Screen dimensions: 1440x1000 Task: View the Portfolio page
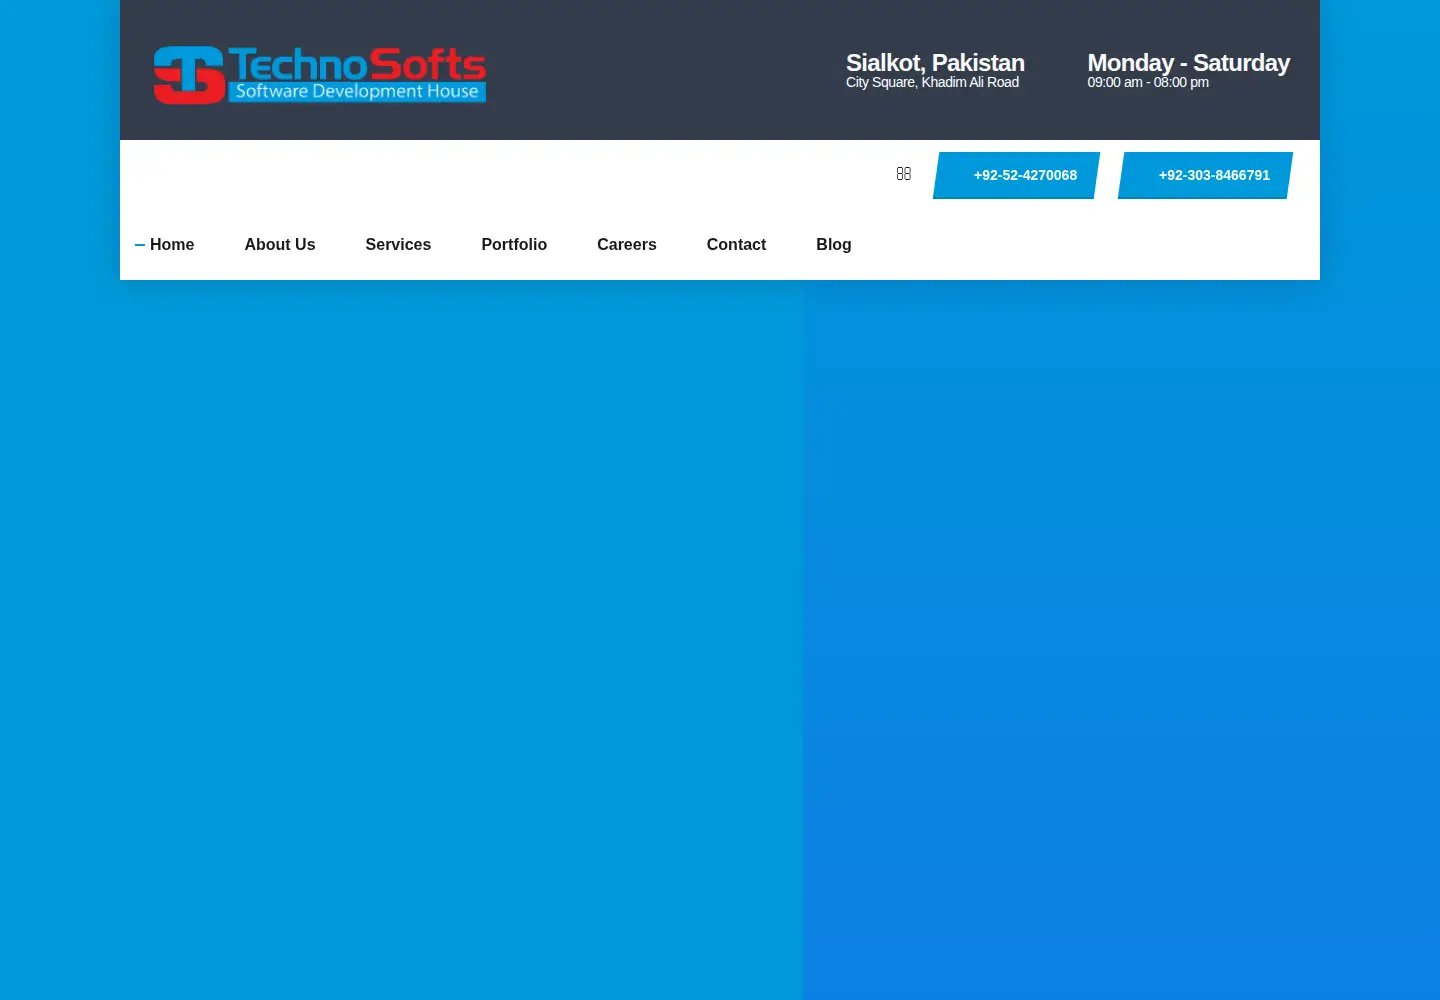514,245
